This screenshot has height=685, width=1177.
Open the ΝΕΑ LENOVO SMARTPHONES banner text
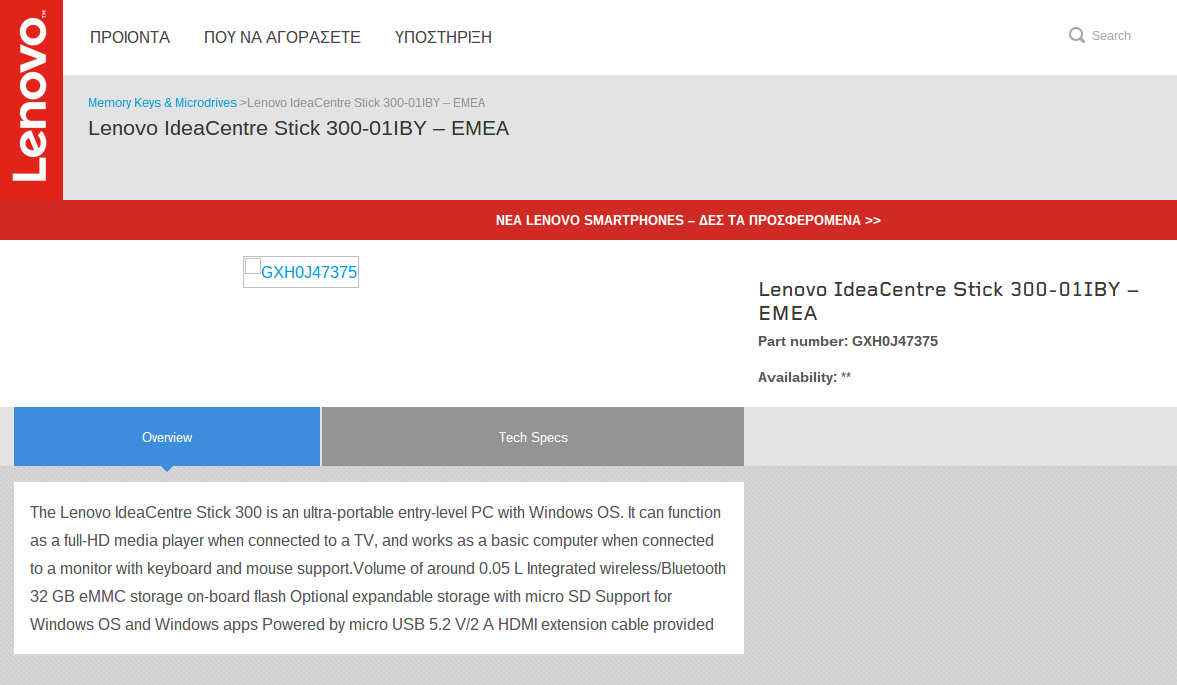pos(678,220)
